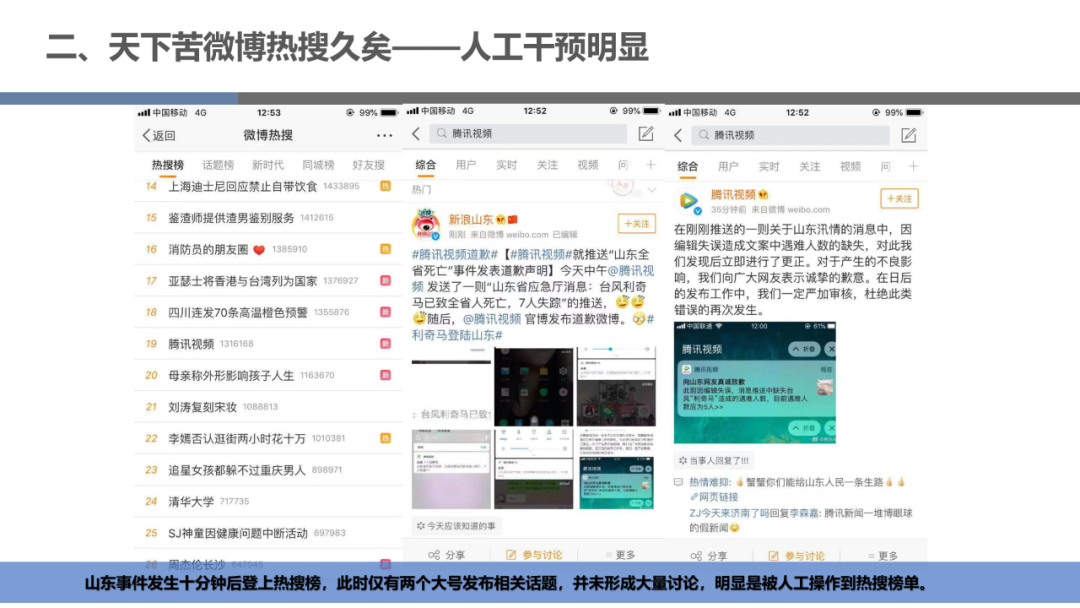Tap 分享 under the 新浪山东 post
The width and height of the screenshot is (1080, 608).
pos(446,555)
